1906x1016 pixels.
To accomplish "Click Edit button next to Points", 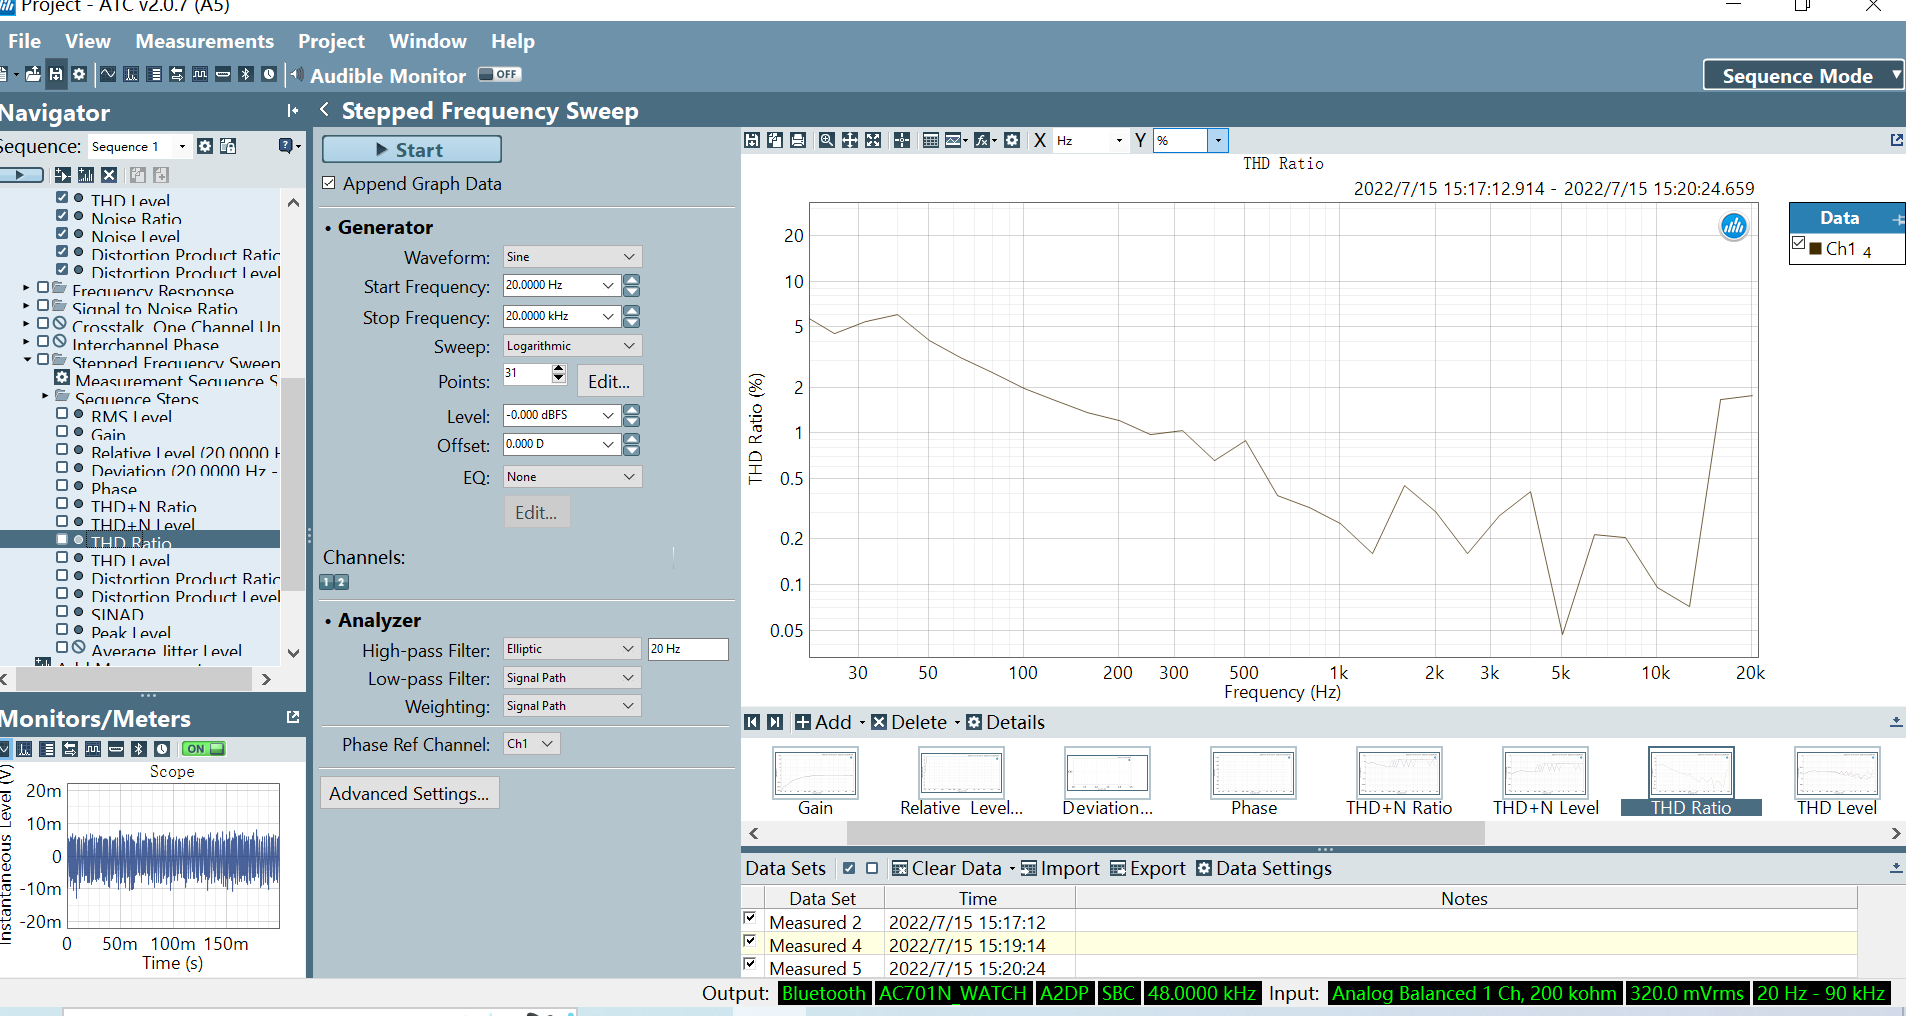I will click(x=609, y=381).
